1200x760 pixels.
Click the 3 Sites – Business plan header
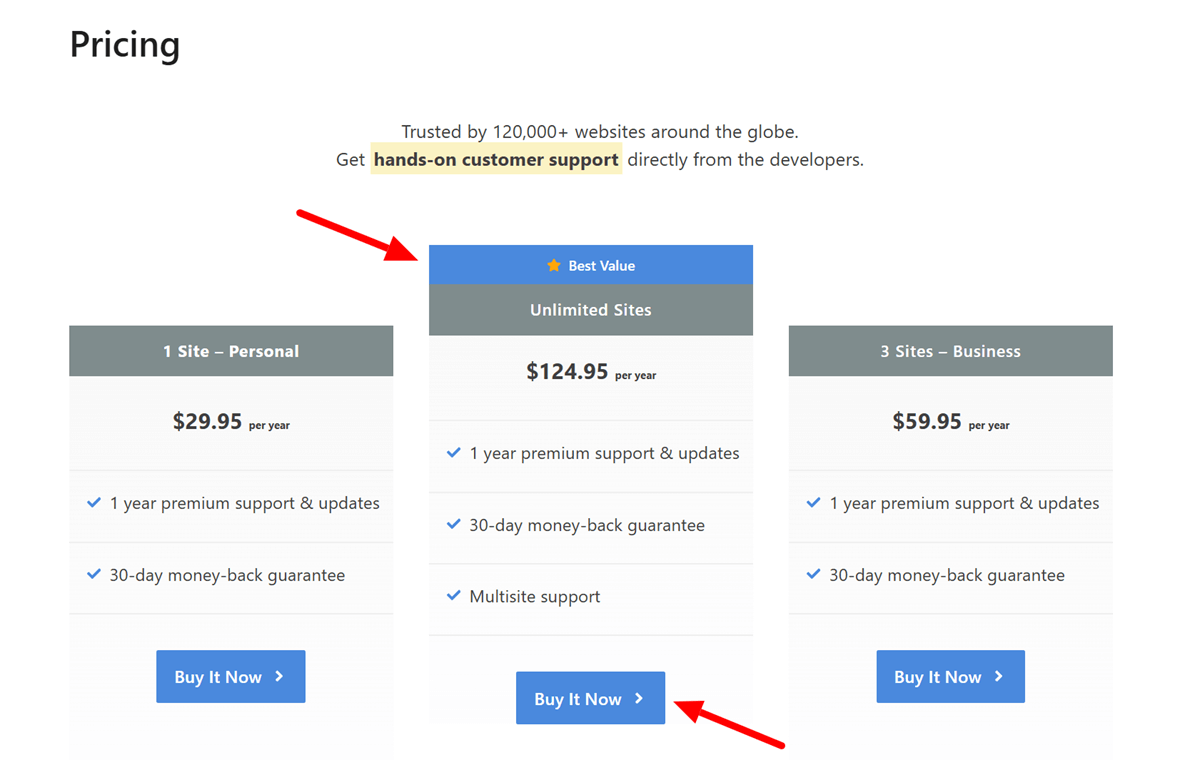pos(950,351)
